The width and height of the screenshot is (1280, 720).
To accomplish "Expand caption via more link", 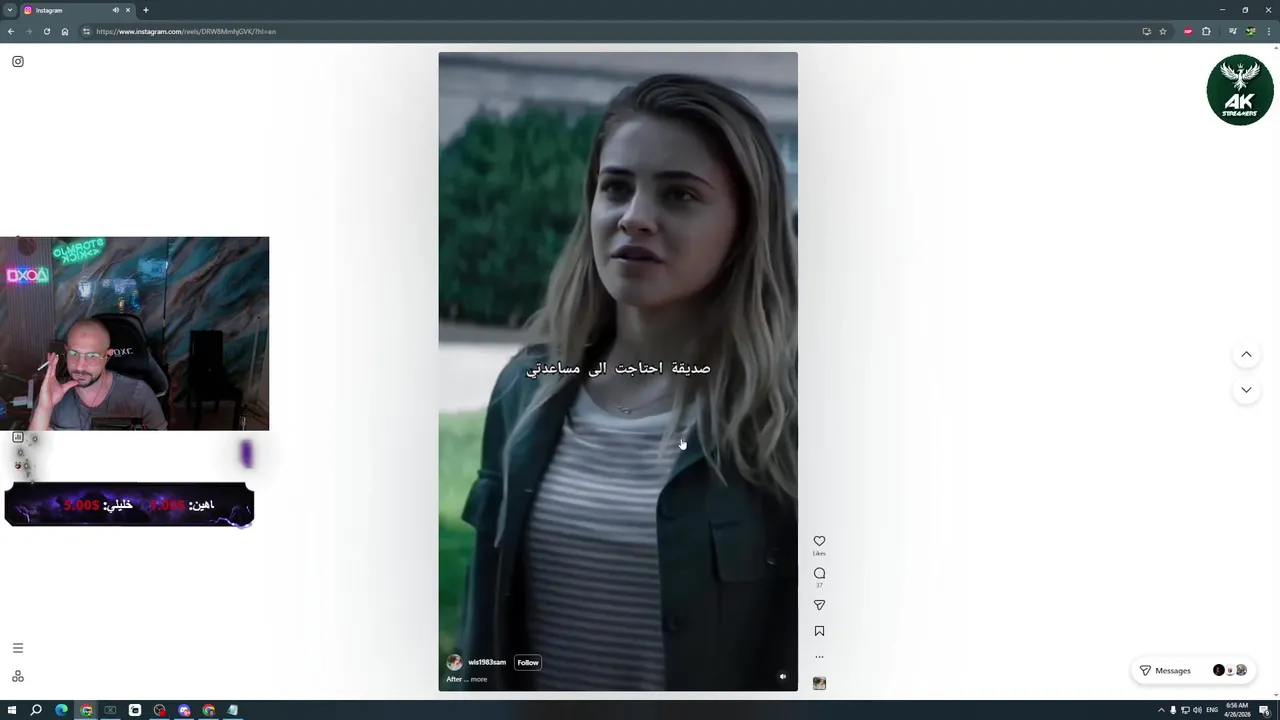I will tap(478, 679).
